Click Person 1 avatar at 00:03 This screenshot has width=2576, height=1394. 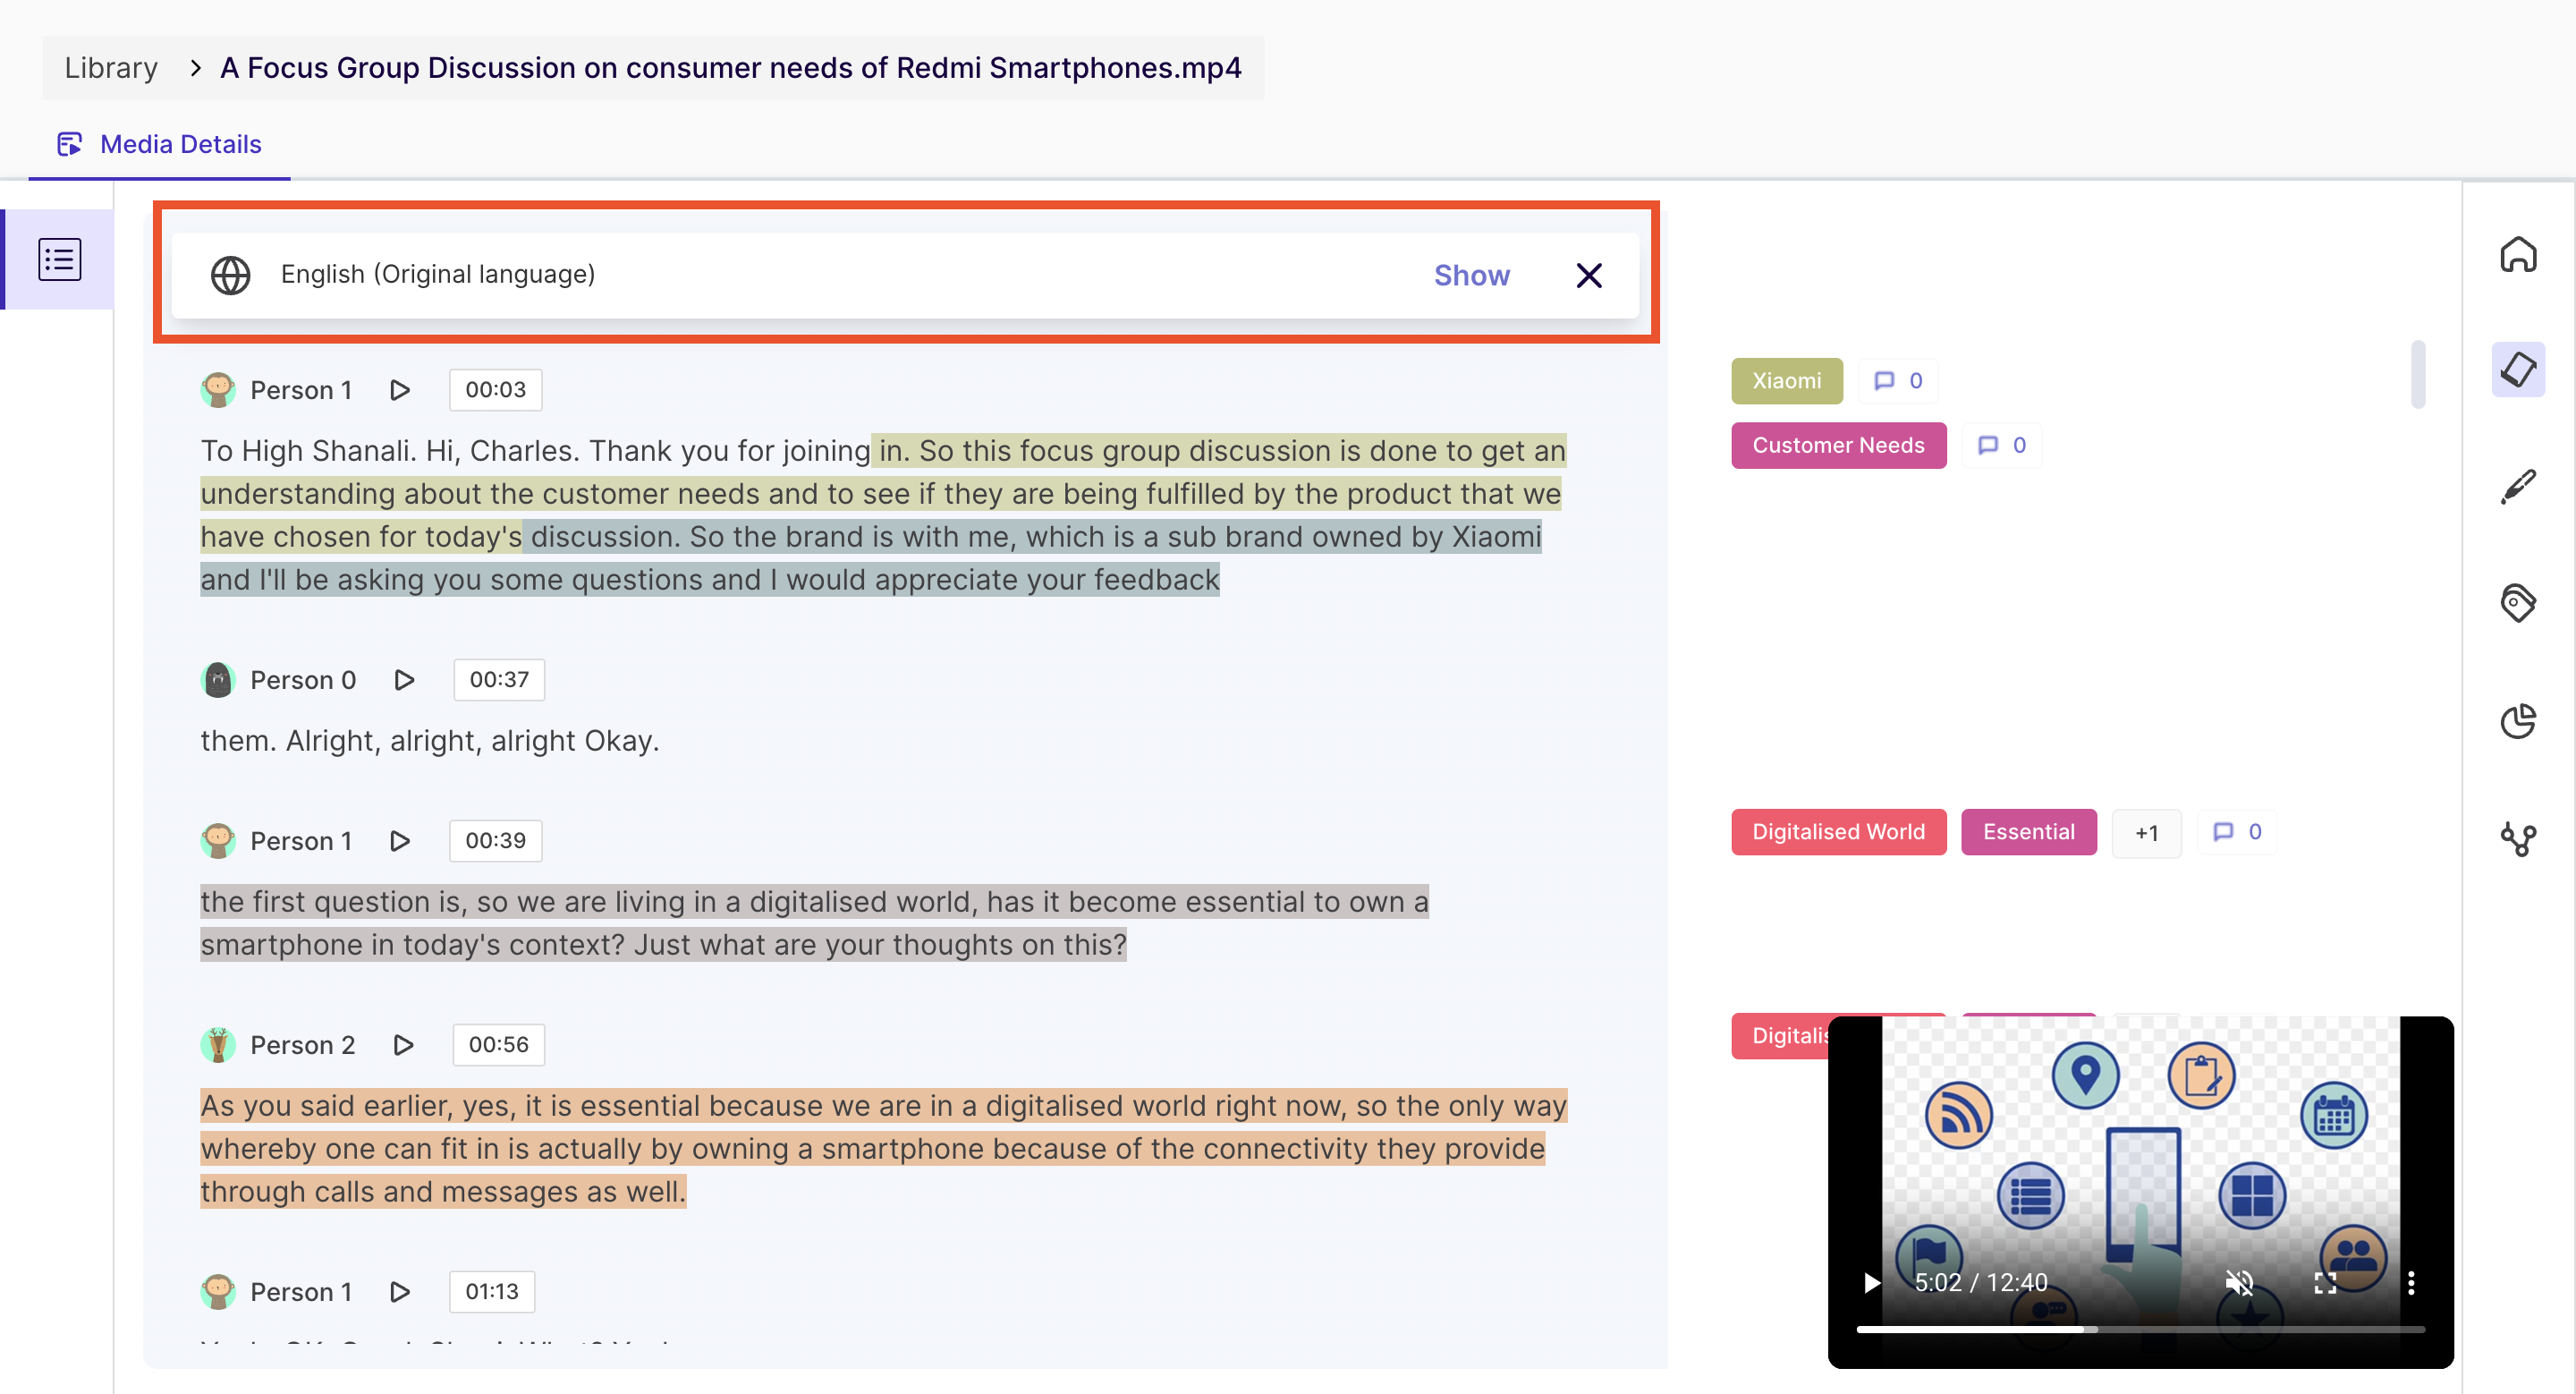click(x=218, y=390)
